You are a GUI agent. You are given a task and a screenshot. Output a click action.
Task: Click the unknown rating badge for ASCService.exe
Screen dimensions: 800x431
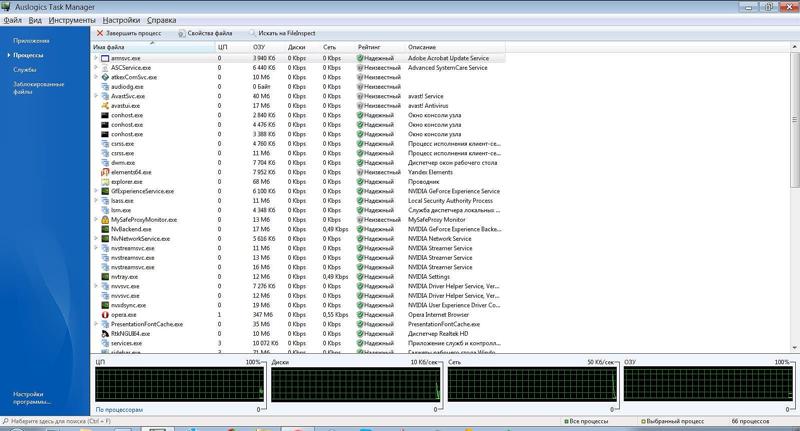360,68
